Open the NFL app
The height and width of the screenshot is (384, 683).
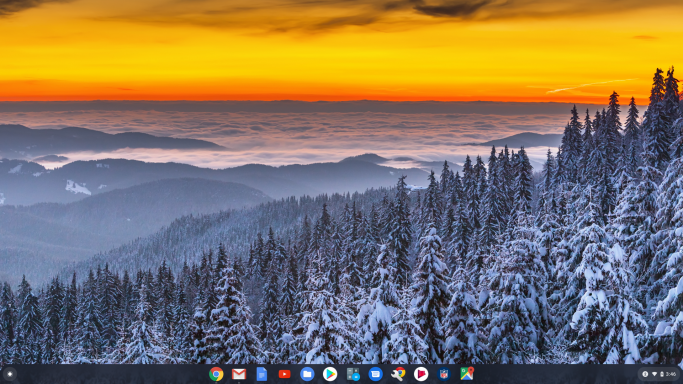pos(444,374)
